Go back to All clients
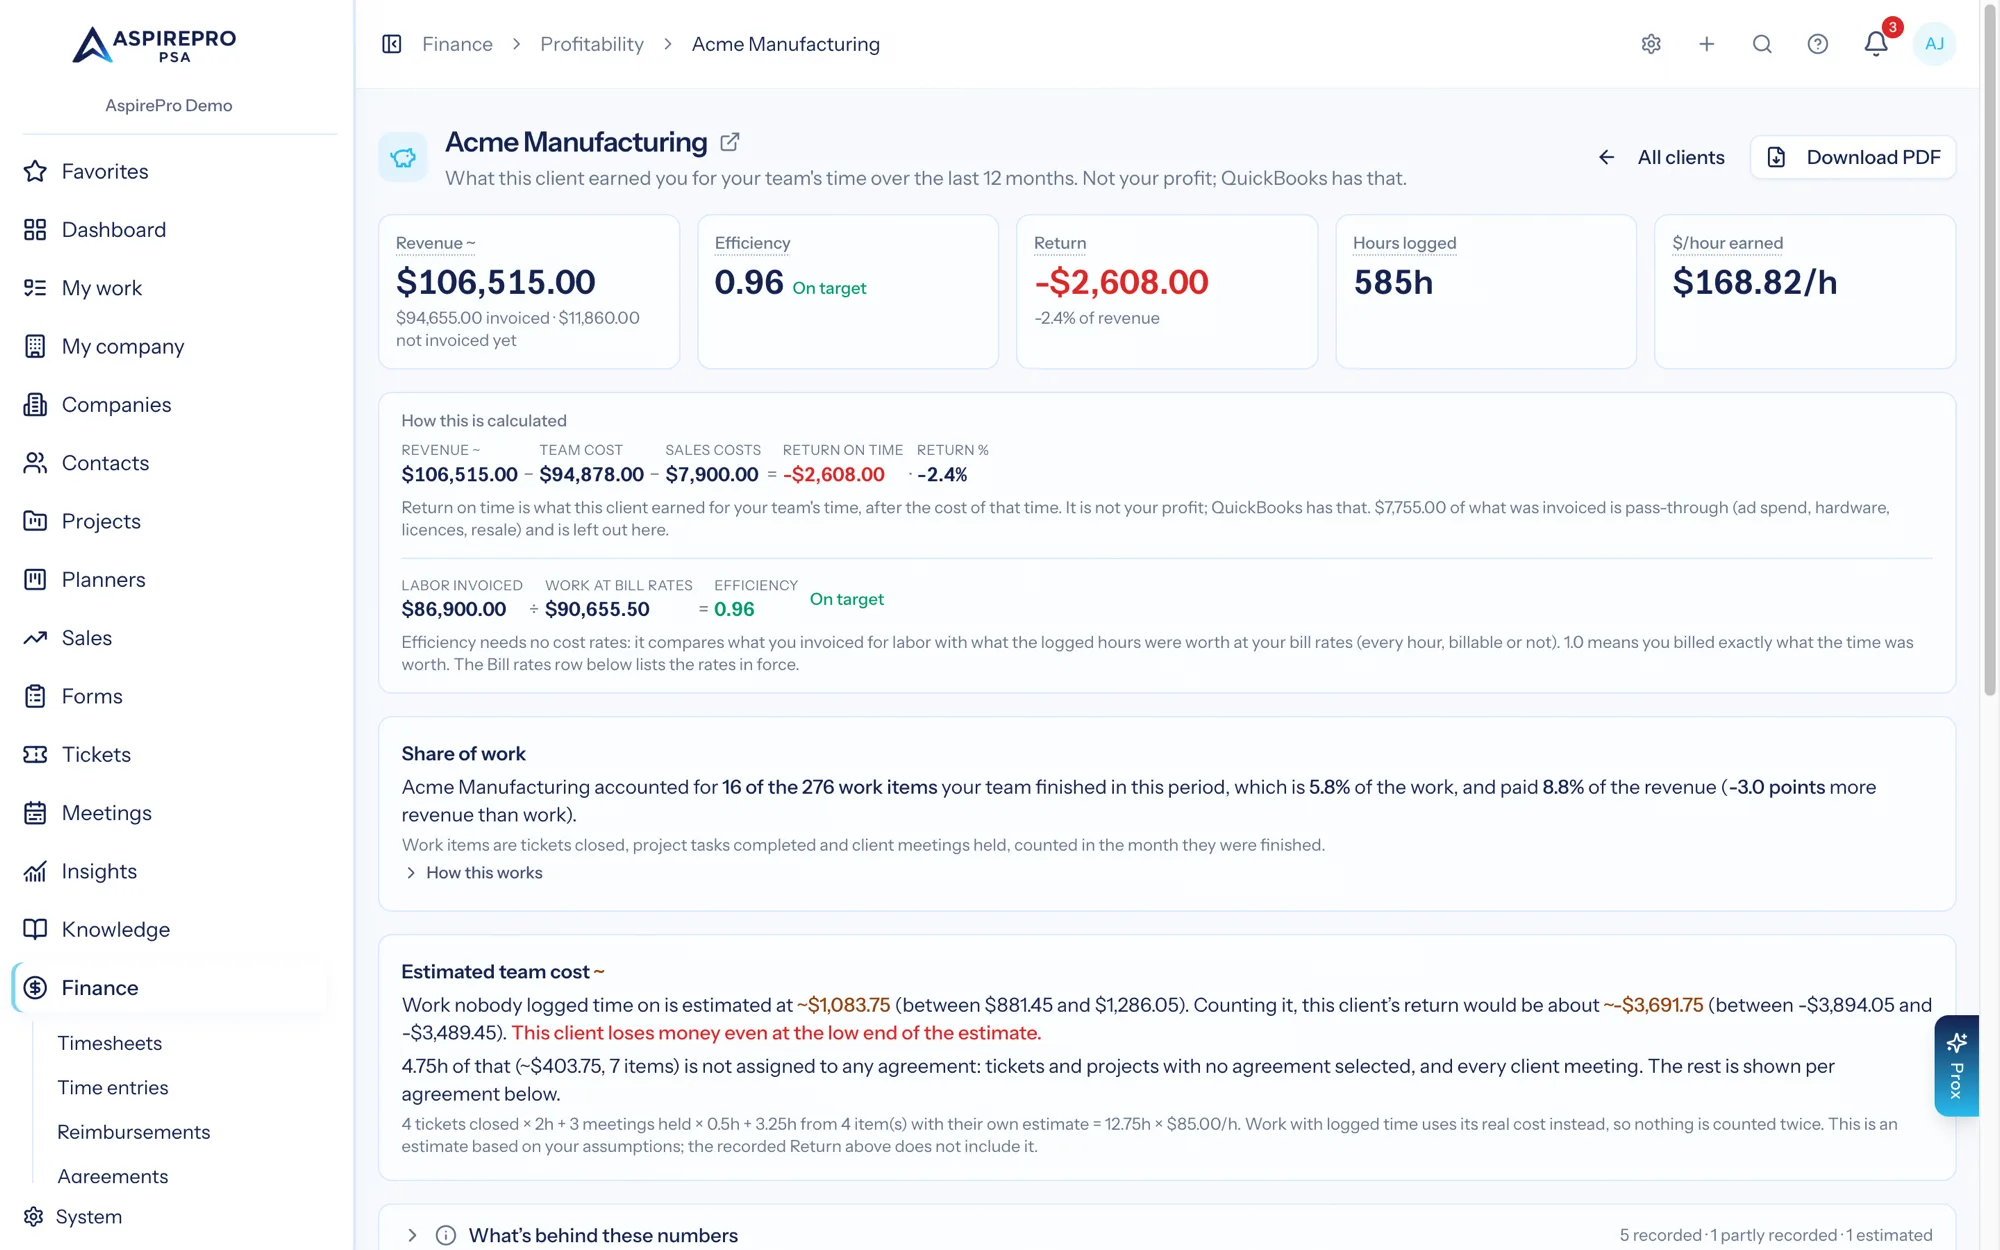The height and width of the screenshot is (1250, 2000). point(1662,157)
